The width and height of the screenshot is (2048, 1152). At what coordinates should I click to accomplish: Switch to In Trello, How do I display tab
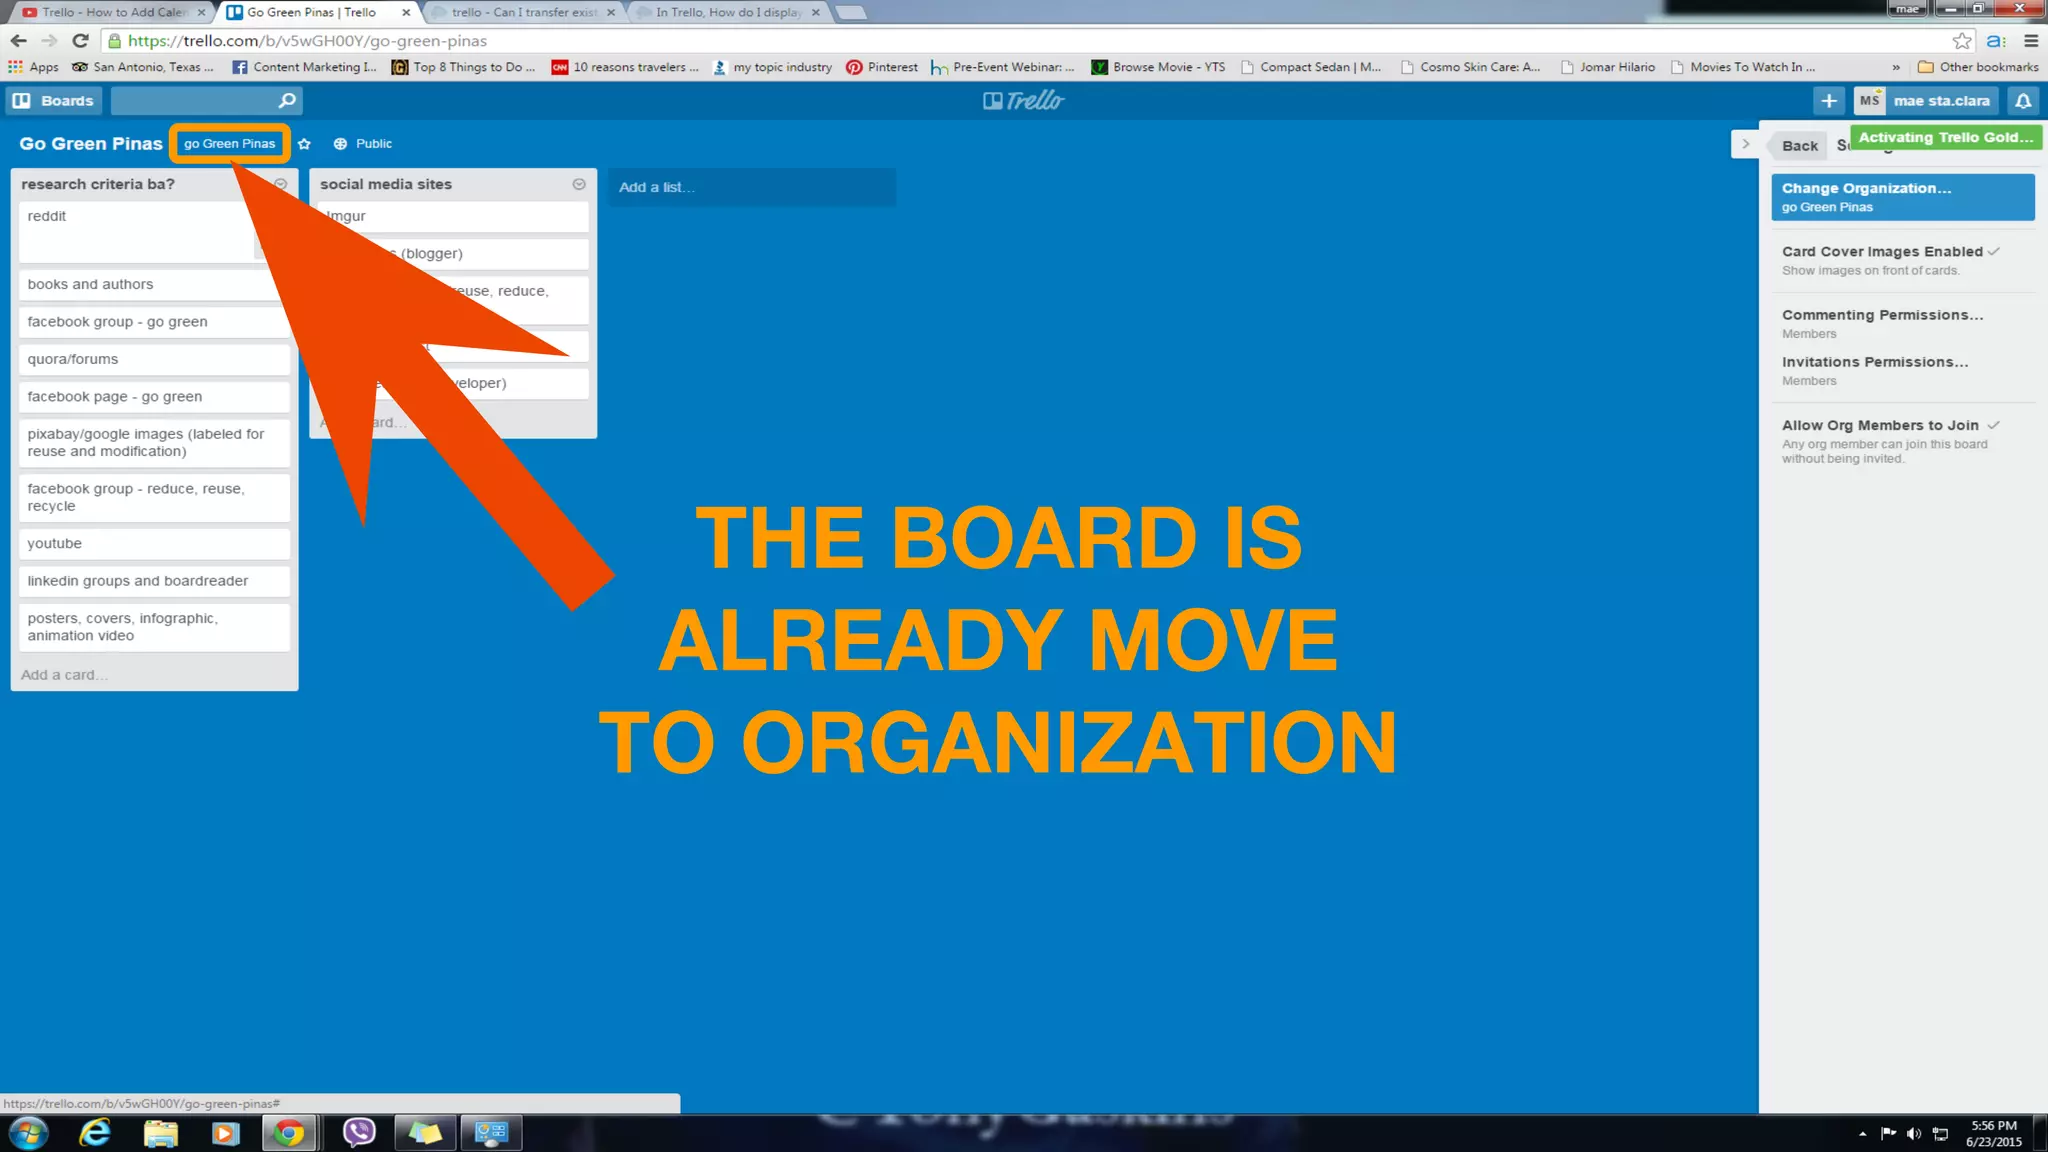pos(729,12)
